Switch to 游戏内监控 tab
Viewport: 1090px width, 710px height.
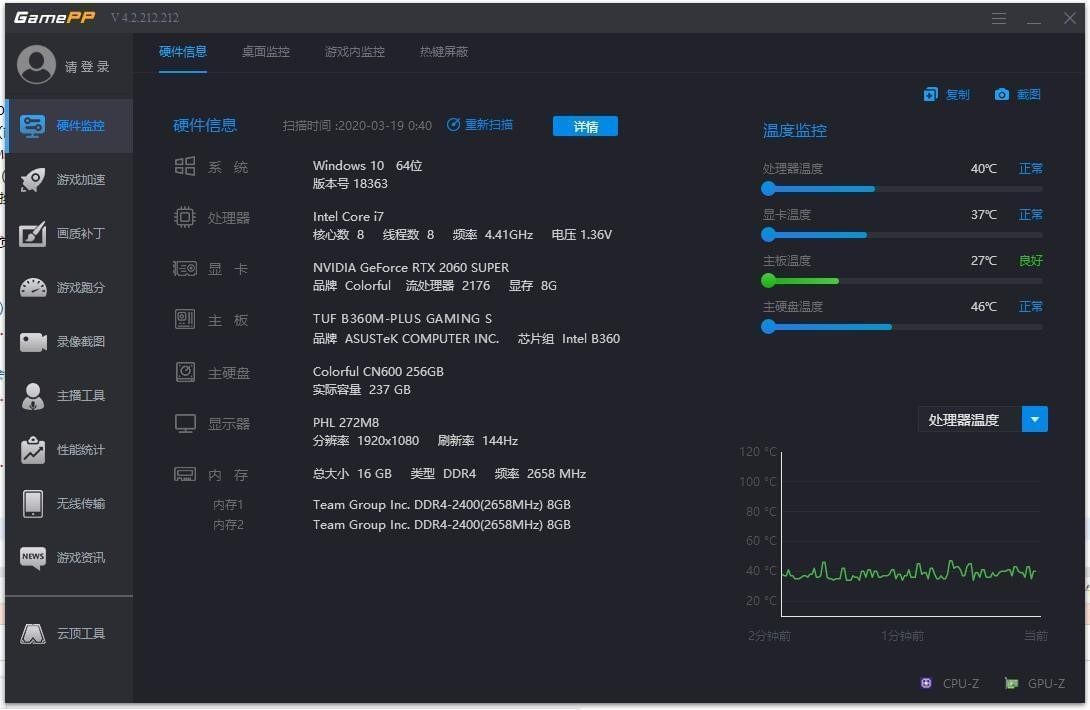pos(355,51)
